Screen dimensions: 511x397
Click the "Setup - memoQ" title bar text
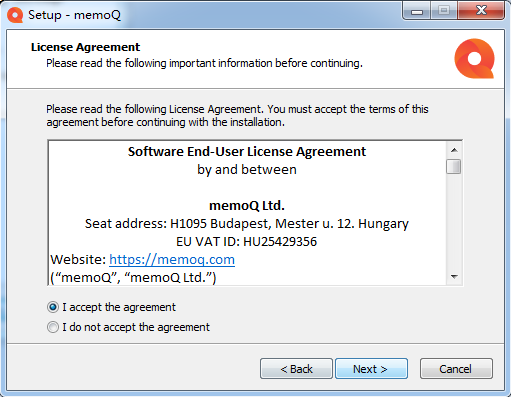click(74, 15)
